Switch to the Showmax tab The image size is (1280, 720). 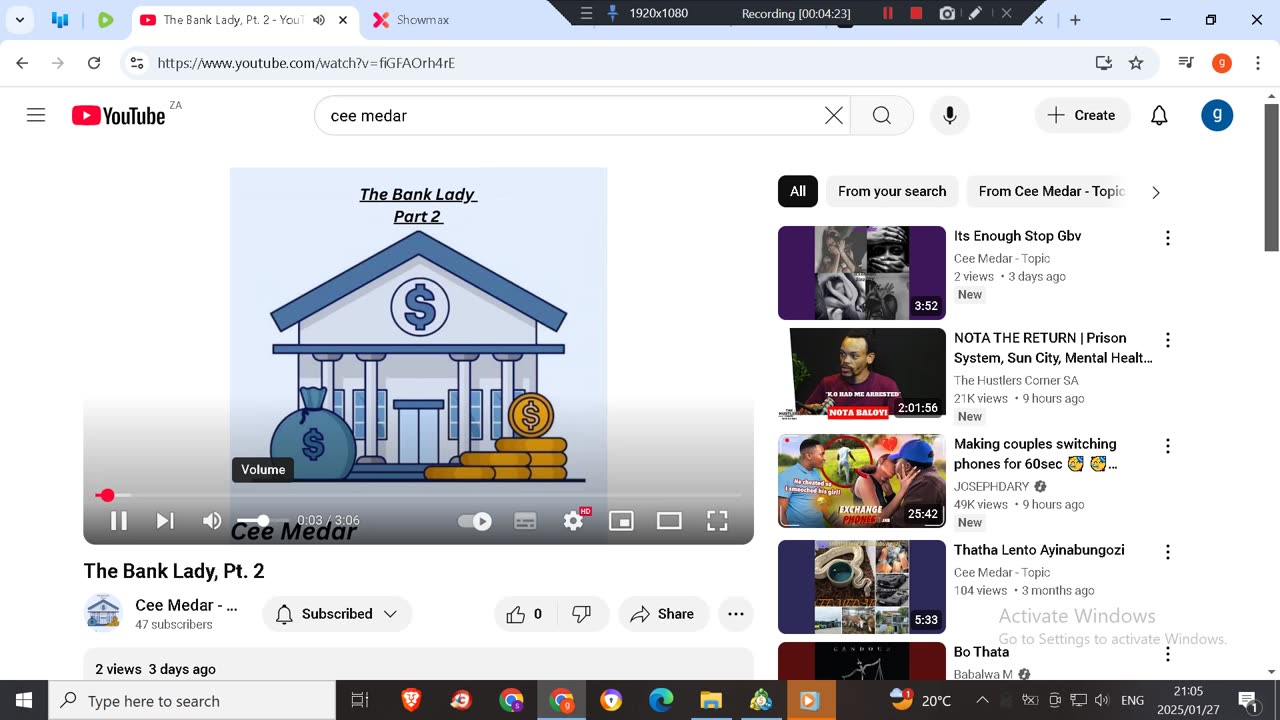pyautogui.click(x=422, y=20)
